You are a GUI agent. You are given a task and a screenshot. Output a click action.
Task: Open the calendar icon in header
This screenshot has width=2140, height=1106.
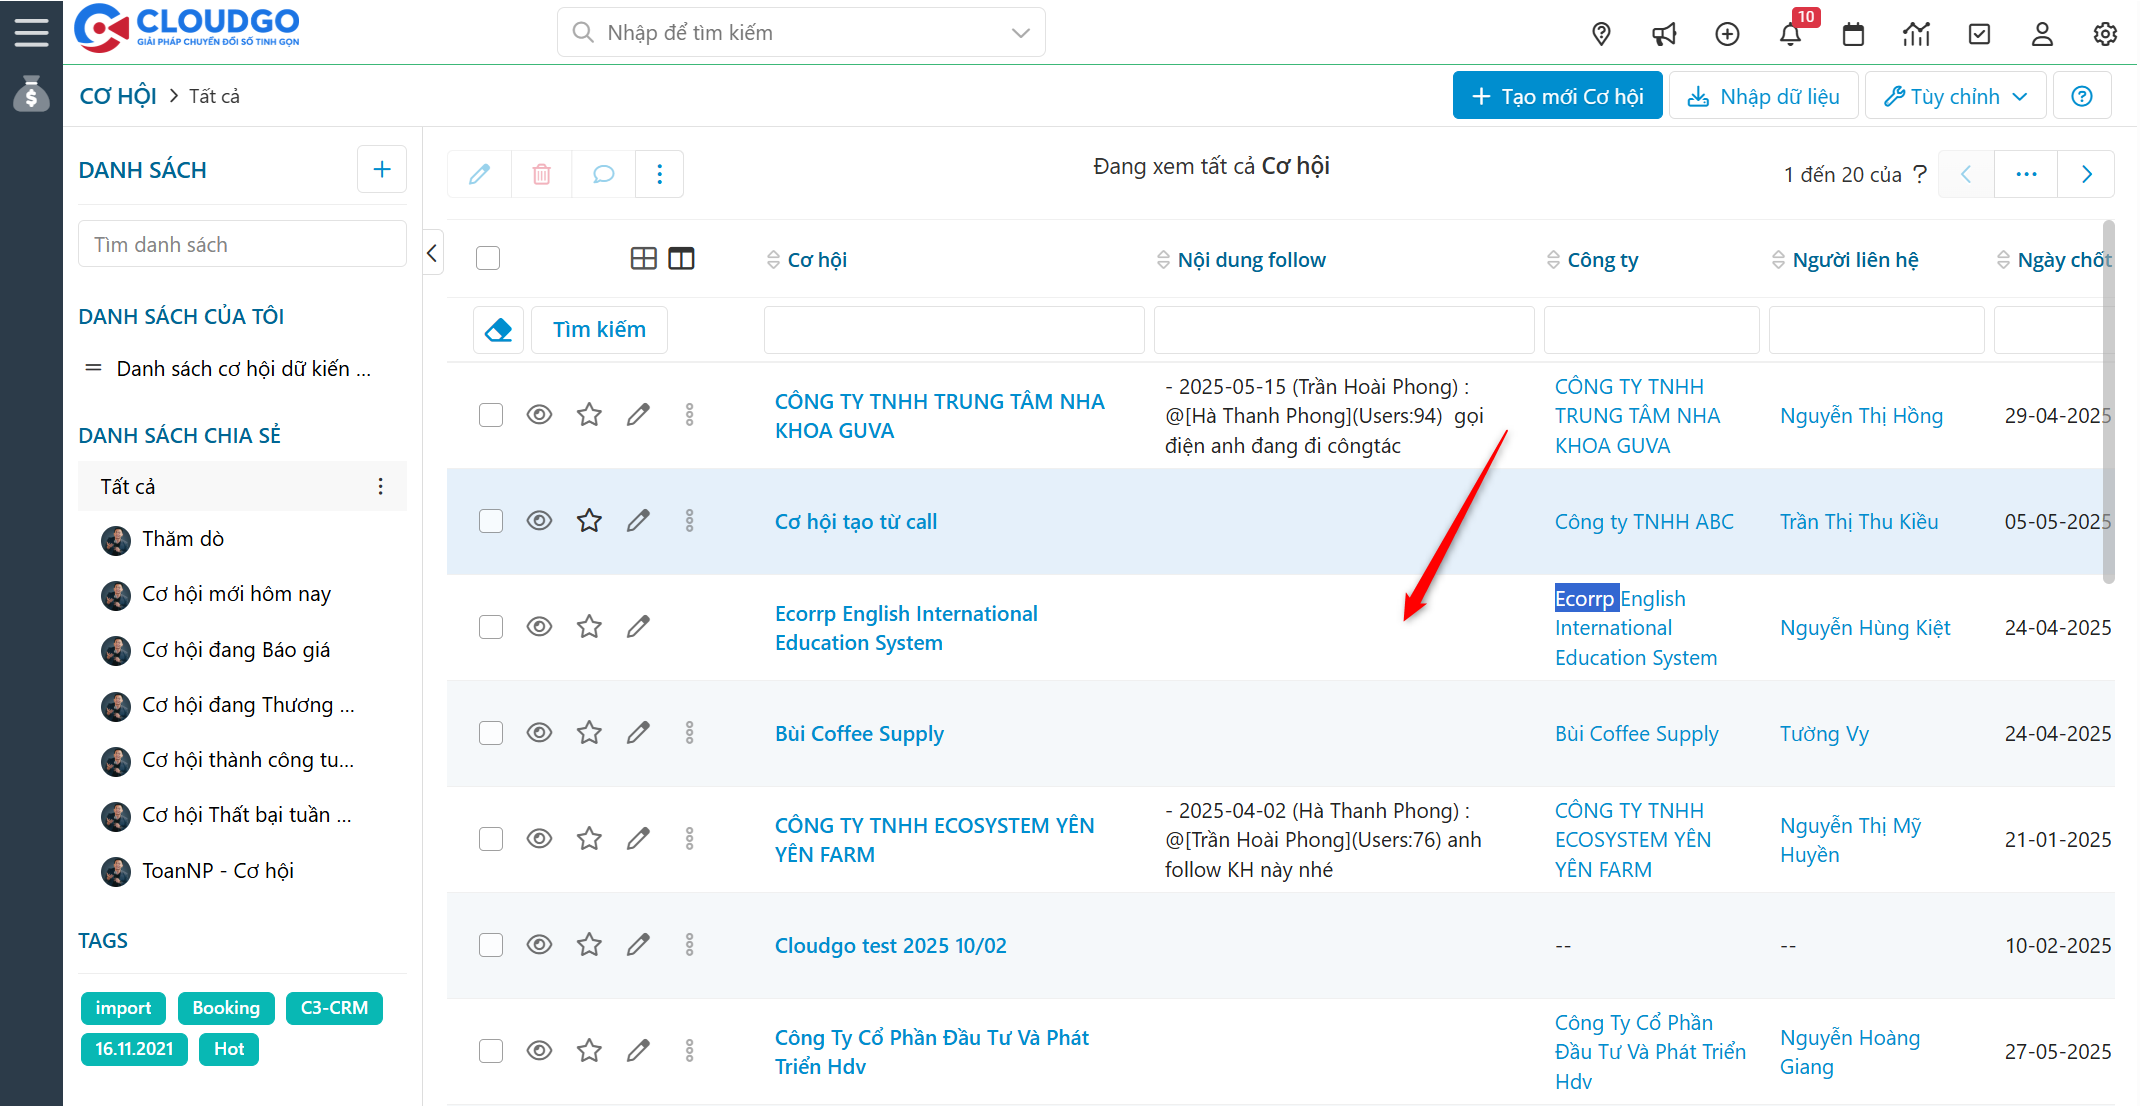pyautogui.click(x=1853, y=34)
